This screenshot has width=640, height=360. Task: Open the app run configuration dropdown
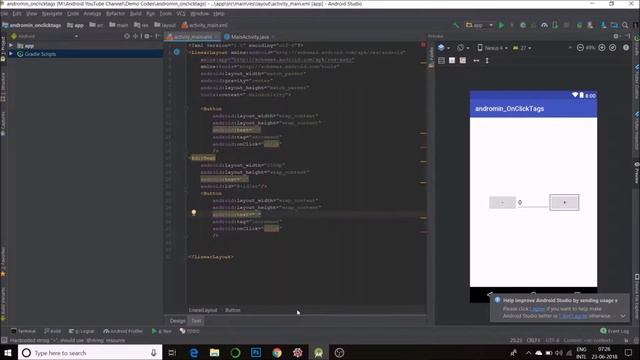(480, 25)
